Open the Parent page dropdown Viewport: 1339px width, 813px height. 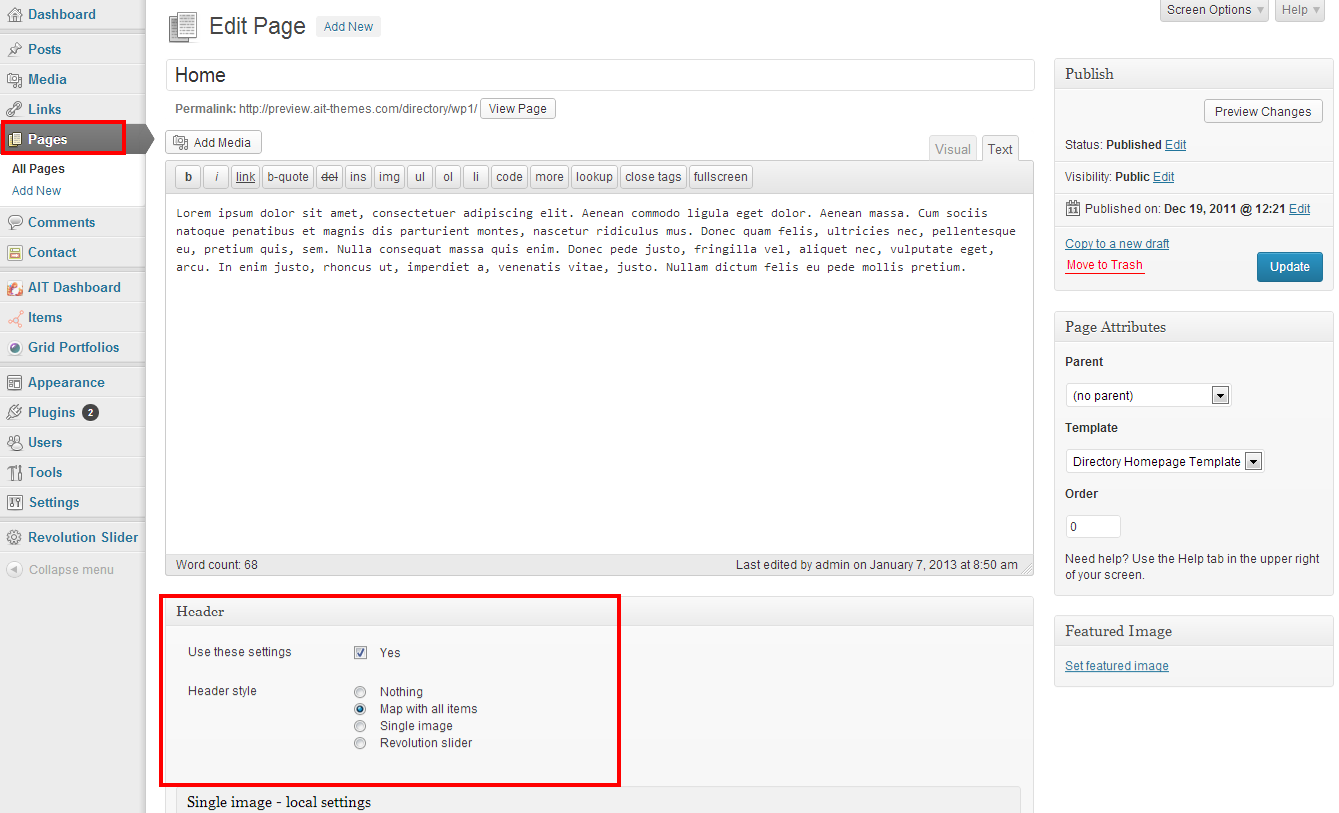pyautogui.click(x=1147, y=396)
